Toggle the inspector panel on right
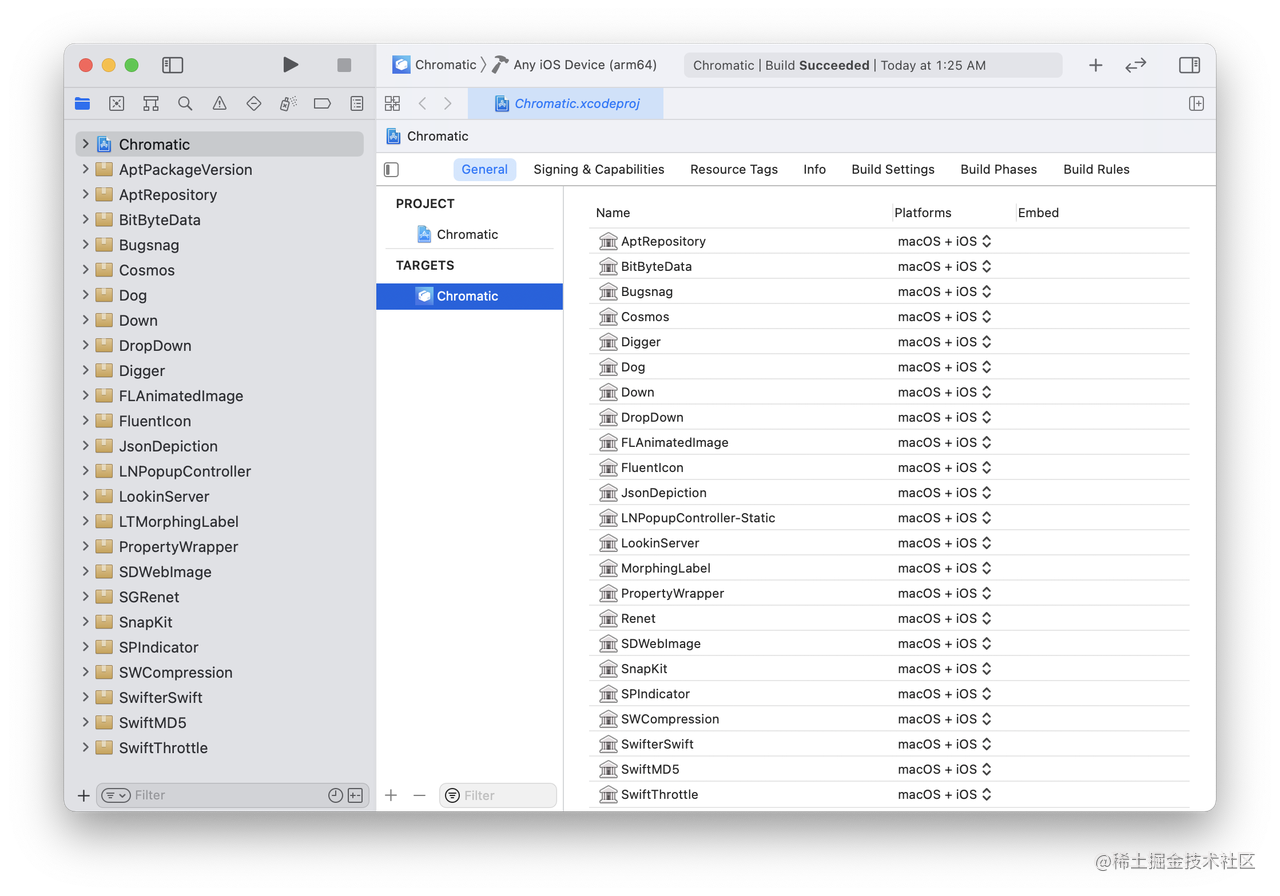The height and width of the screenshot is (896, 1280). (1190, 65)
